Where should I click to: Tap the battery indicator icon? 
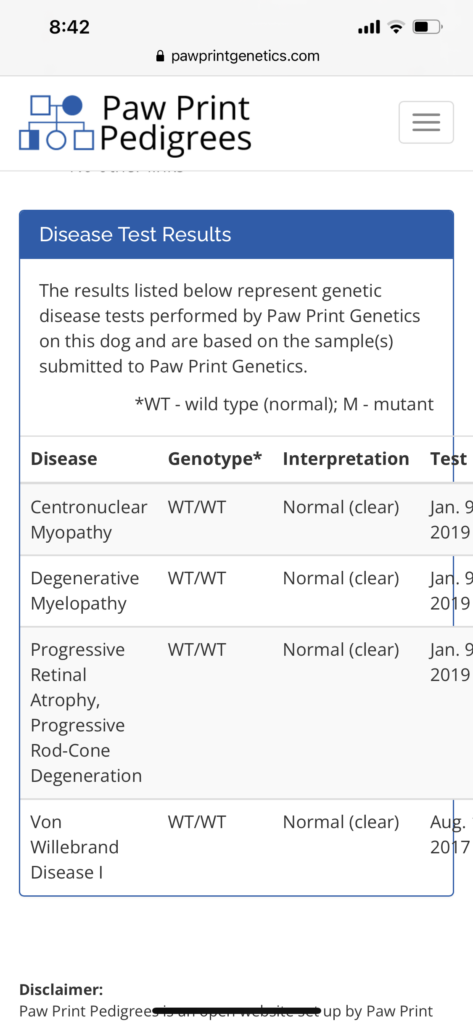pyautogui.click(x=428, y=27)
